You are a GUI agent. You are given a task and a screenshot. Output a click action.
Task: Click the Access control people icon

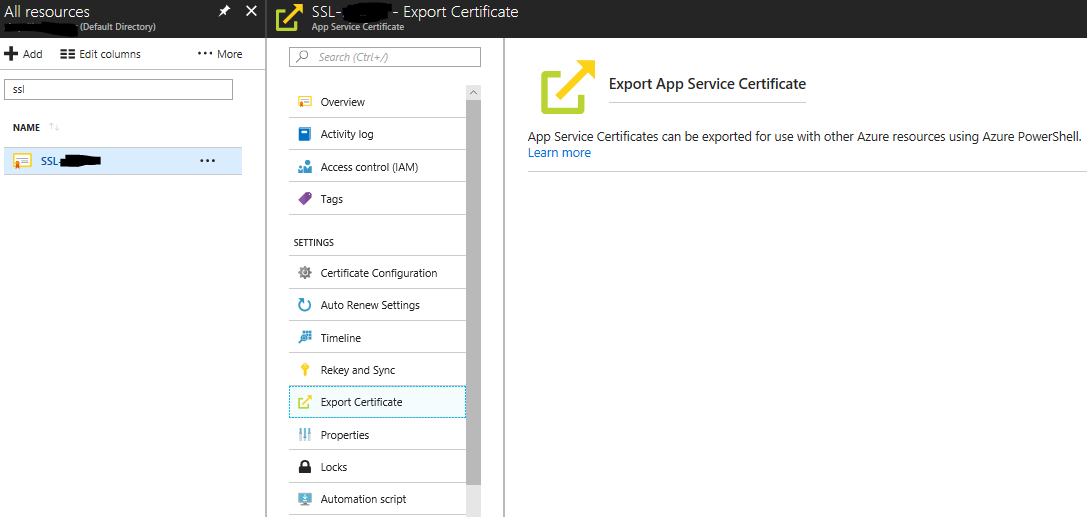[x=304, y=167]
